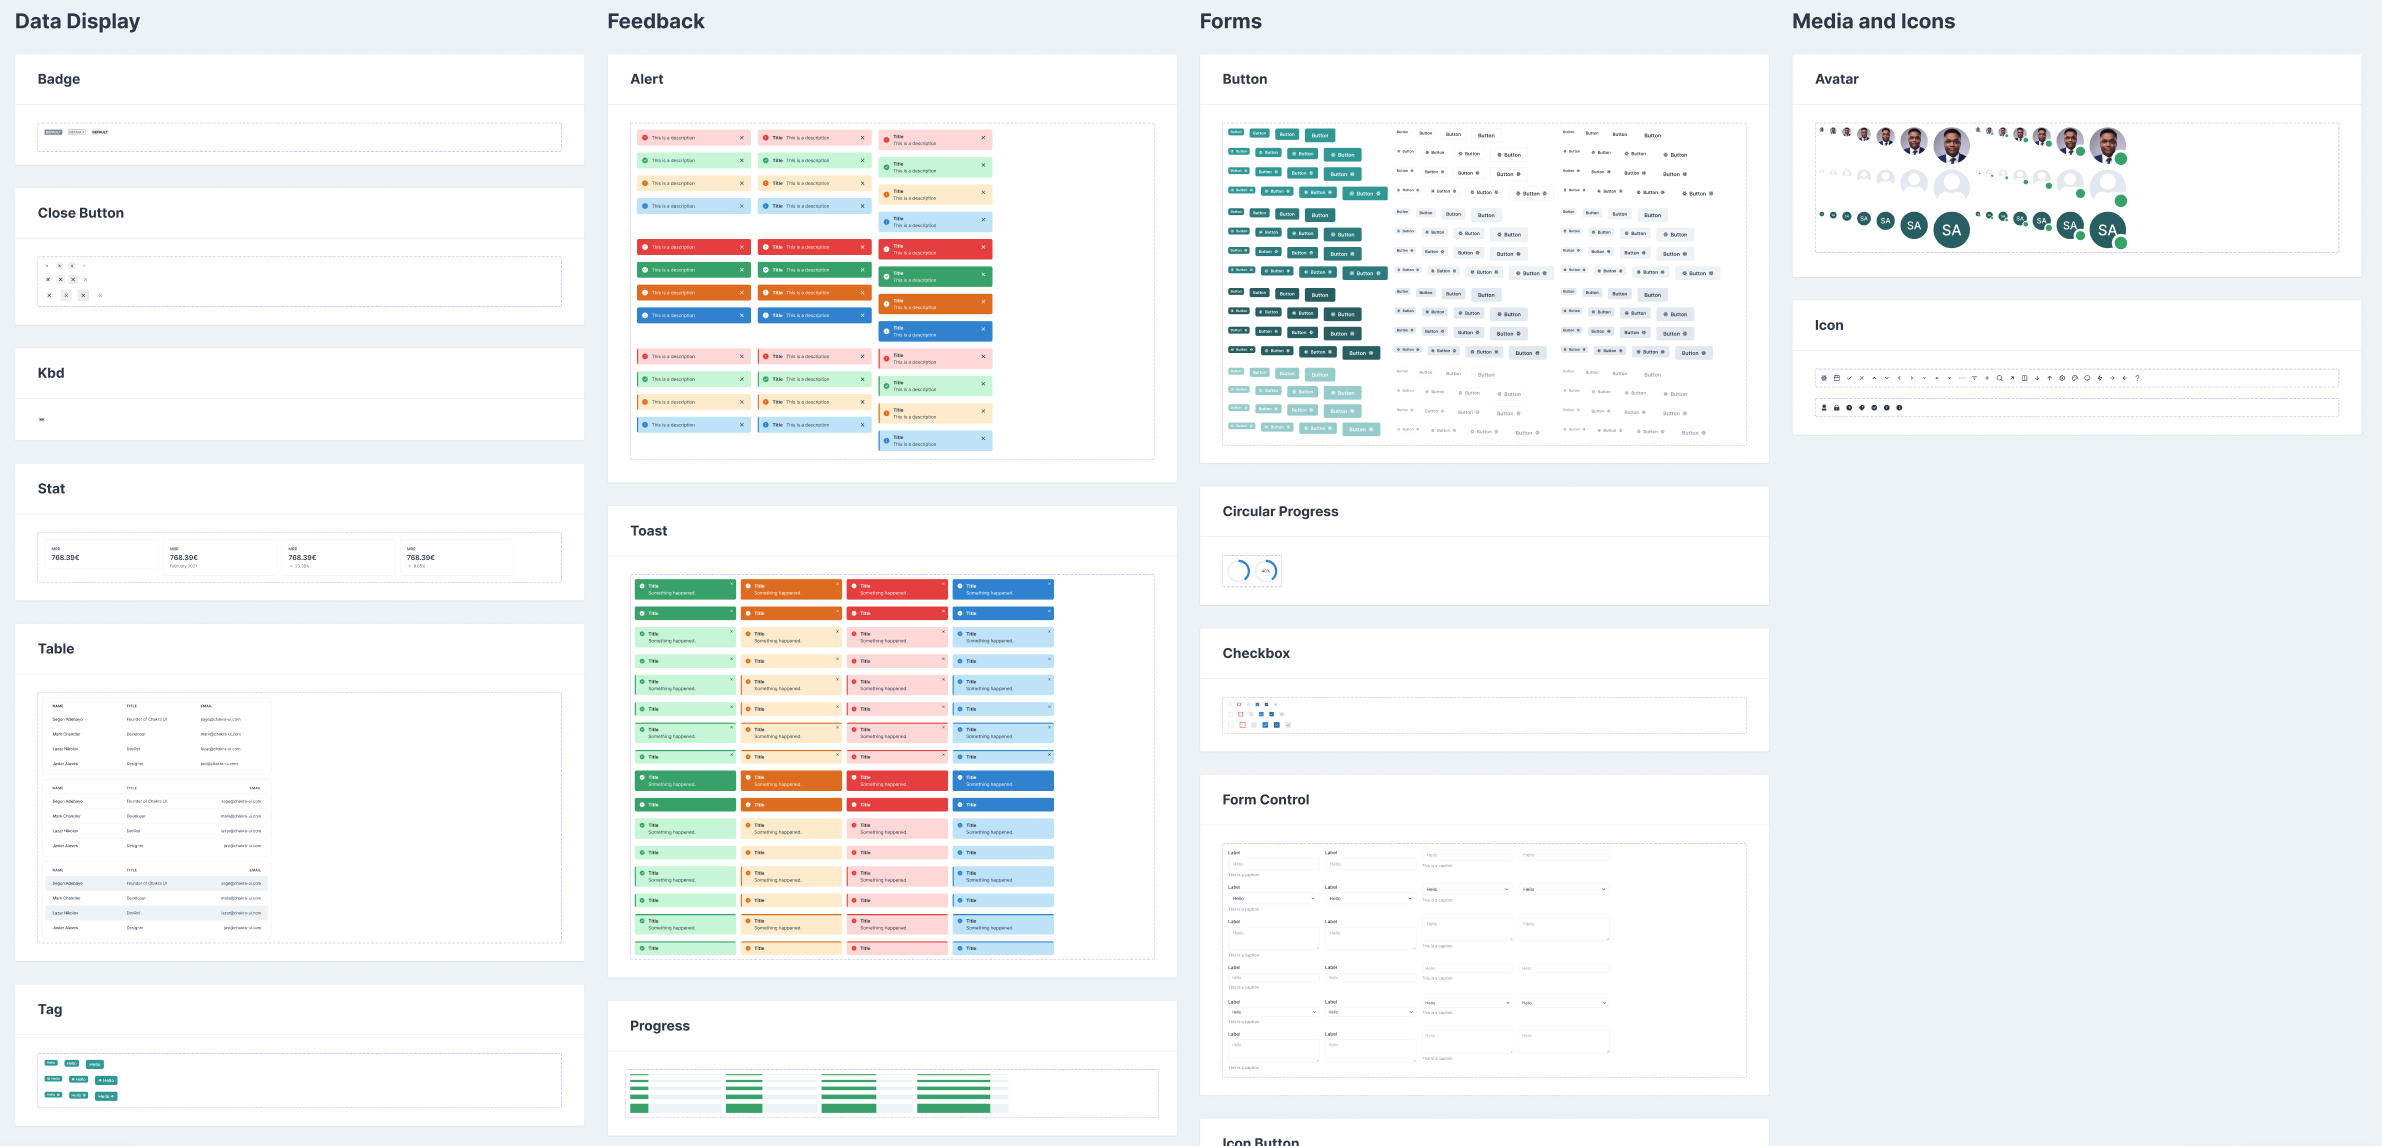
Task: Click the circular progress showing 40%
Action: (1267, 571)
